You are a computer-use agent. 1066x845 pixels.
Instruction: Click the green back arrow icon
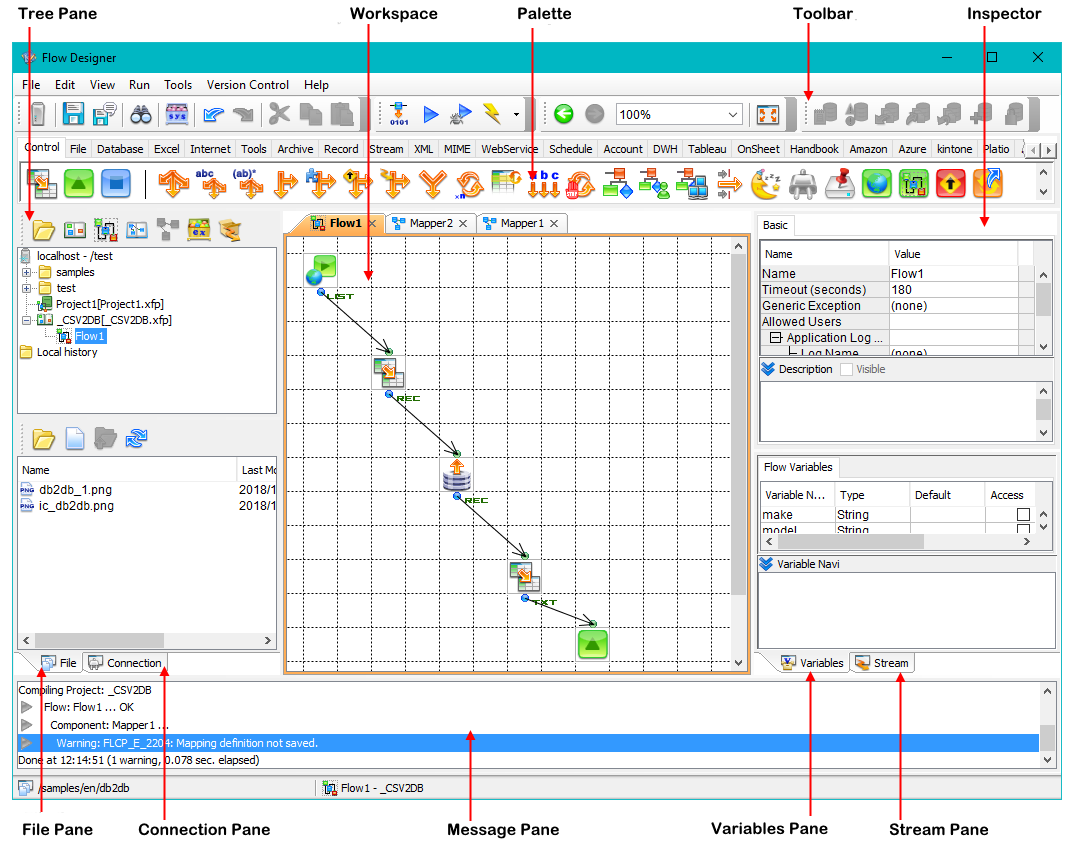pos(563,115)
